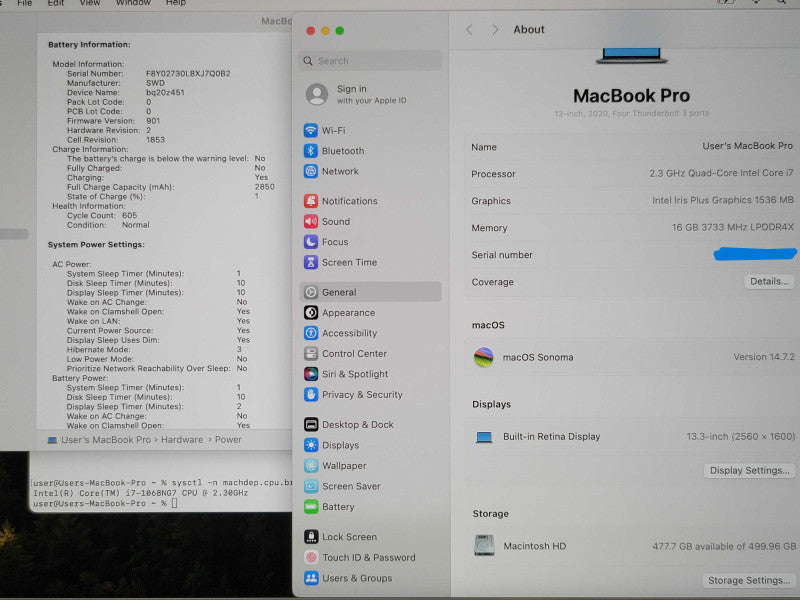This screenshot has width=800, height=600.
Task: Open Accessibility settings pane
Action: click(340, 333)
